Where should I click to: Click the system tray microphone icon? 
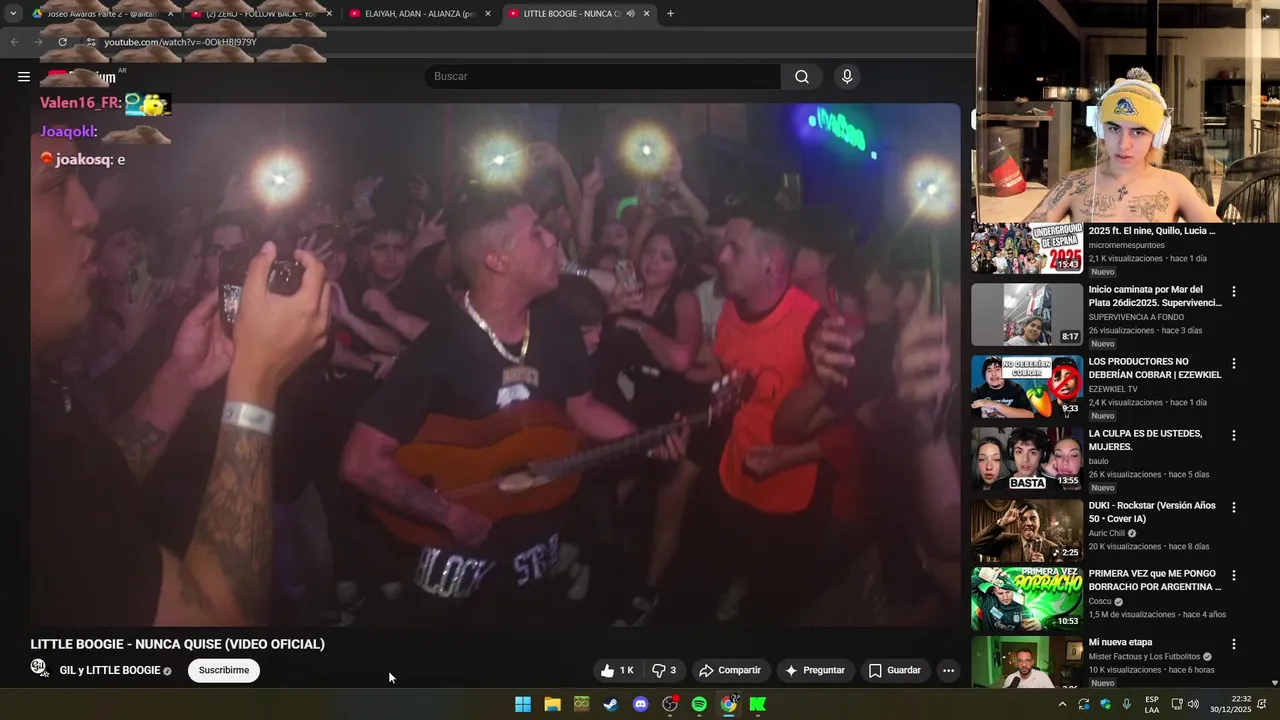point(1127,704)
